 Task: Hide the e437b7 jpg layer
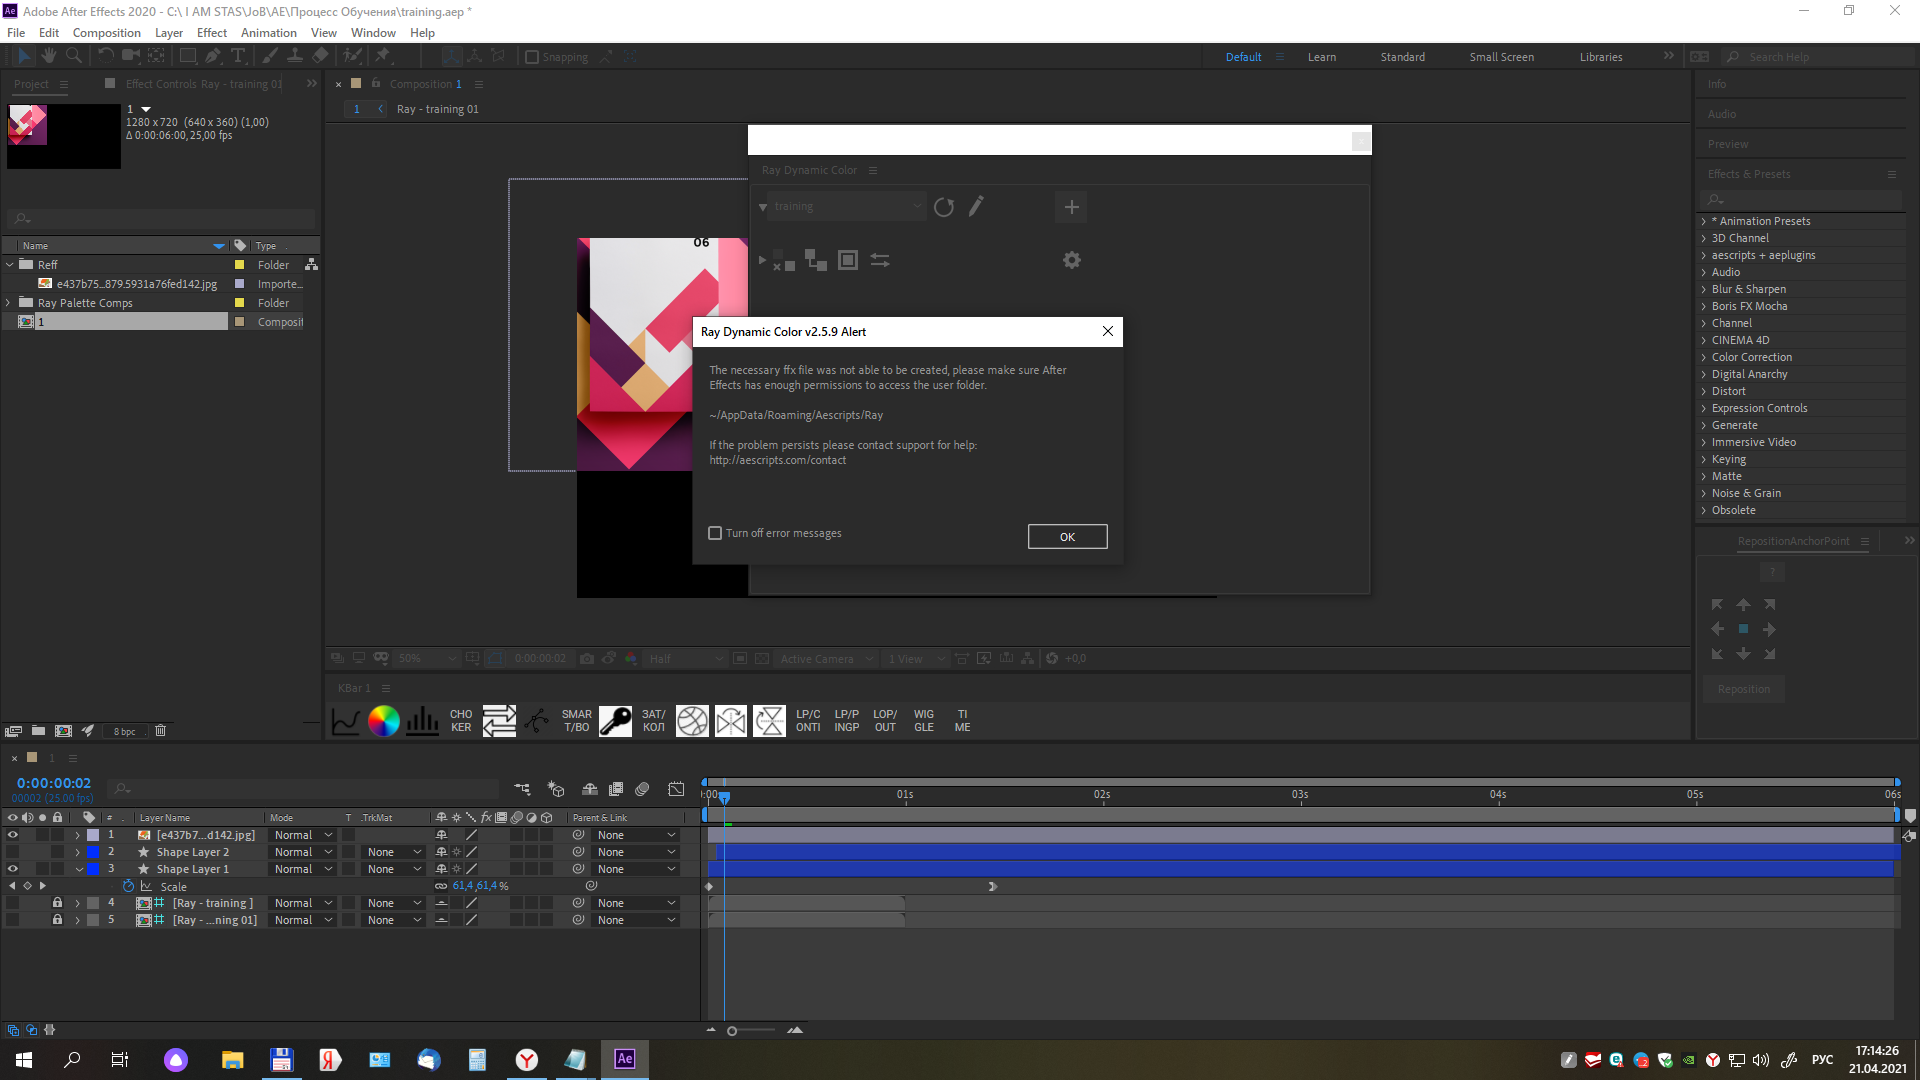coord(13,835)
